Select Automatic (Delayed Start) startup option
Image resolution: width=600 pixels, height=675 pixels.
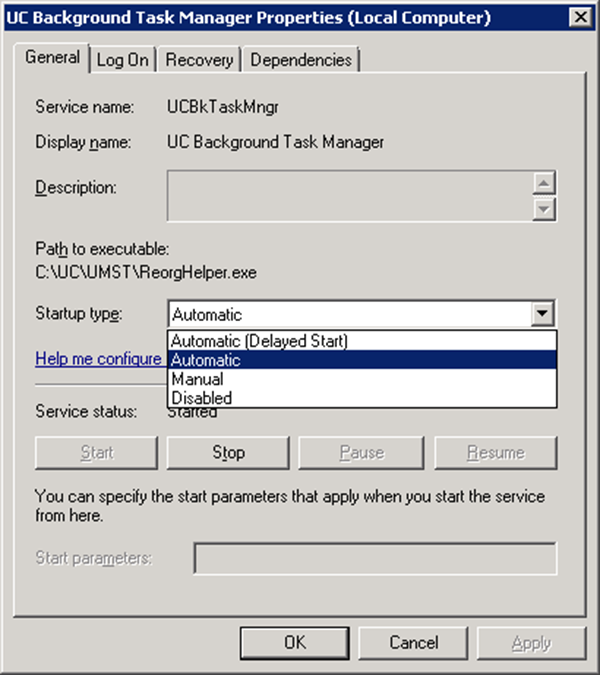[259, 341]
